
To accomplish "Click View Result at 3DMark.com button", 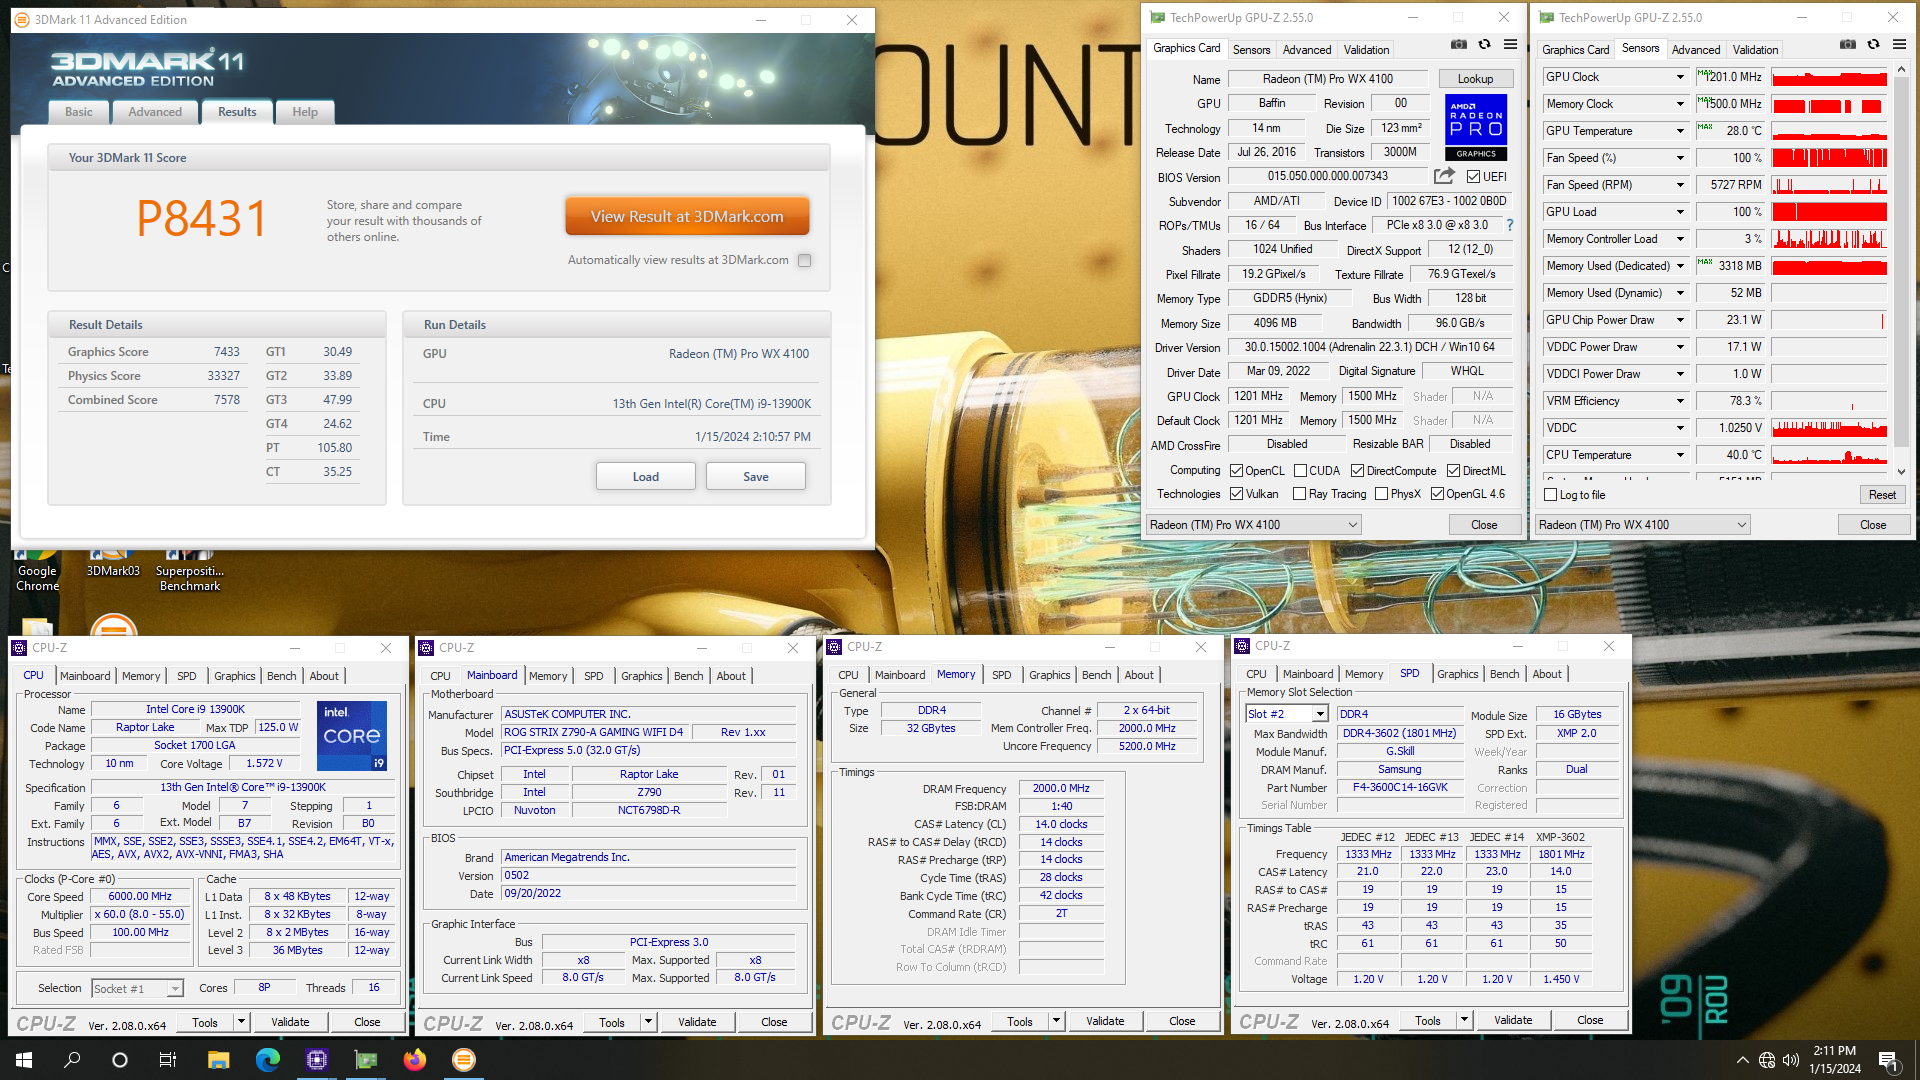I will [x=687, y=216].
